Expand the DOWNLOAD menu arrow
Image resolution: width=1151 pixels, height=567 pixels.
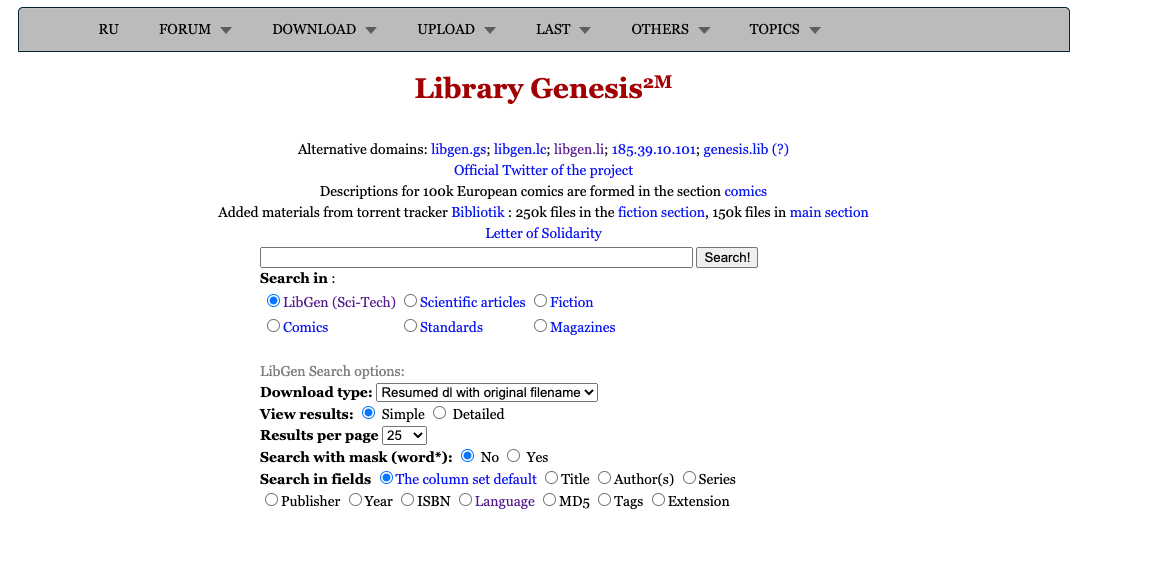tap(371, 30)
